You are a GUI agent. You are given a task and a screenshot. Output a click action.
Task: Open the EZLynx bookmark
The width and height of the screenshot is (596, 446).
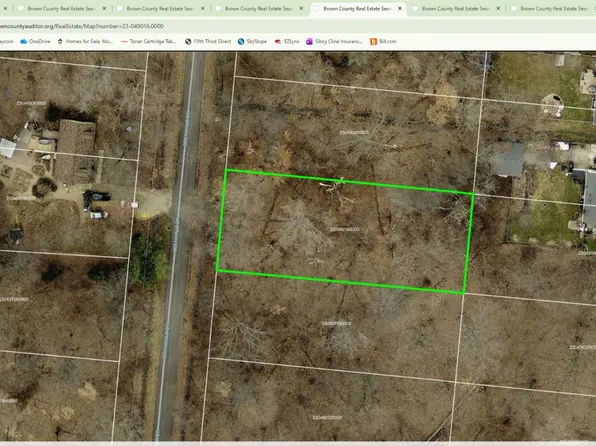pyautogui.click(x=287, y=41)
